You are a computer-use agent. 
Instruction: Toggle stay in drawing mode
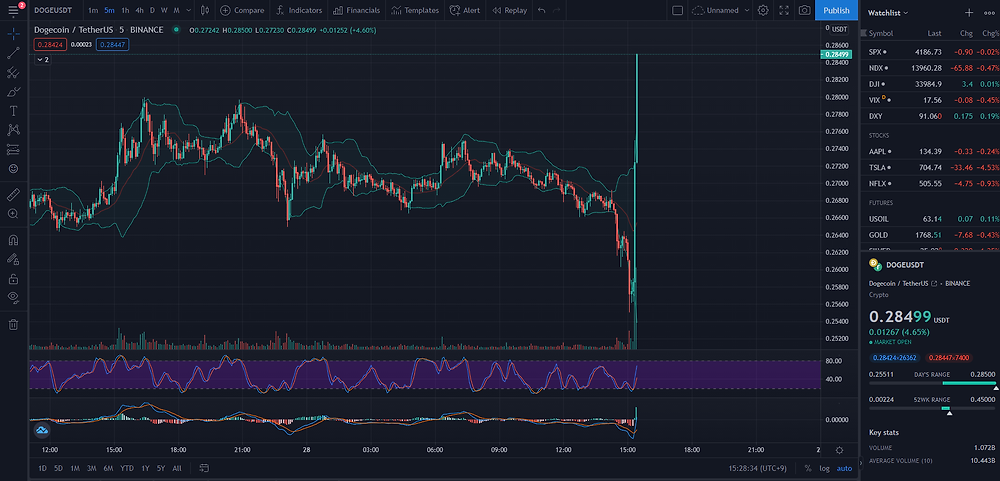pyautogui.click(x=13, y=259)
